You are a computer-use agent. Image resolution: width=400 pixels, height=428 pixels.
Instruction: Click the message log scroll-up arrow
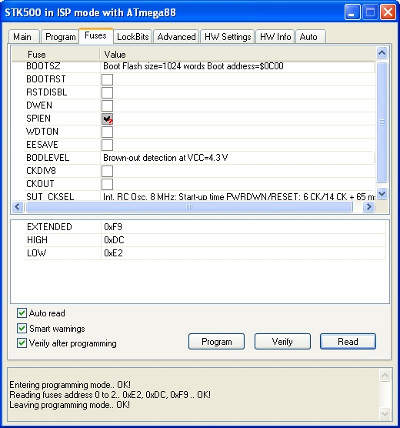(x=385, y=375)
